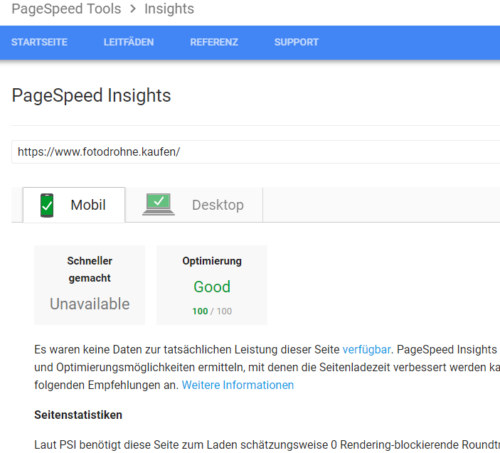Click the 'Schneller gemacht' Unavailable card
This screenshot has width=500, height=453.
pyautogui.click(x=90, y=285)
